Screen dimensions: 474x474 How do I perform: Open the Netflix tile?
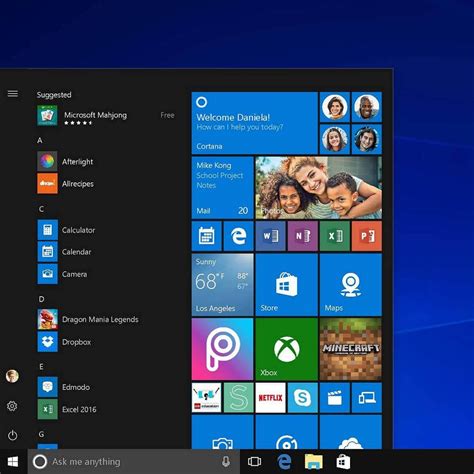270,398
